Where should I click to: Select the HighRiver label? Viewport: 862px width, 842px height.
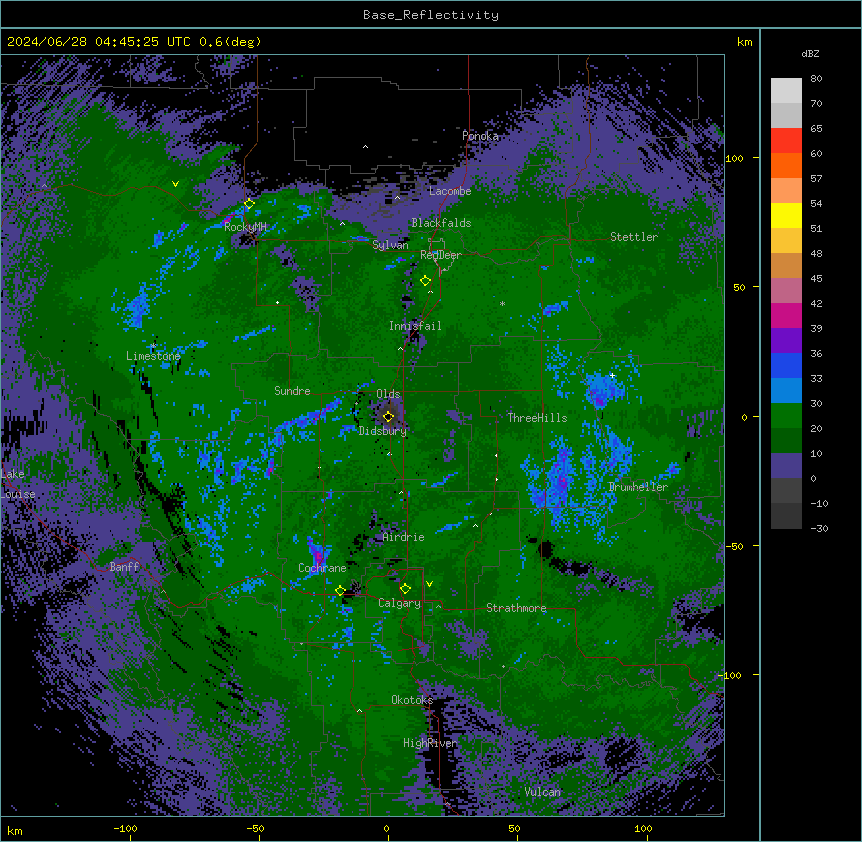tap(430, 743)
